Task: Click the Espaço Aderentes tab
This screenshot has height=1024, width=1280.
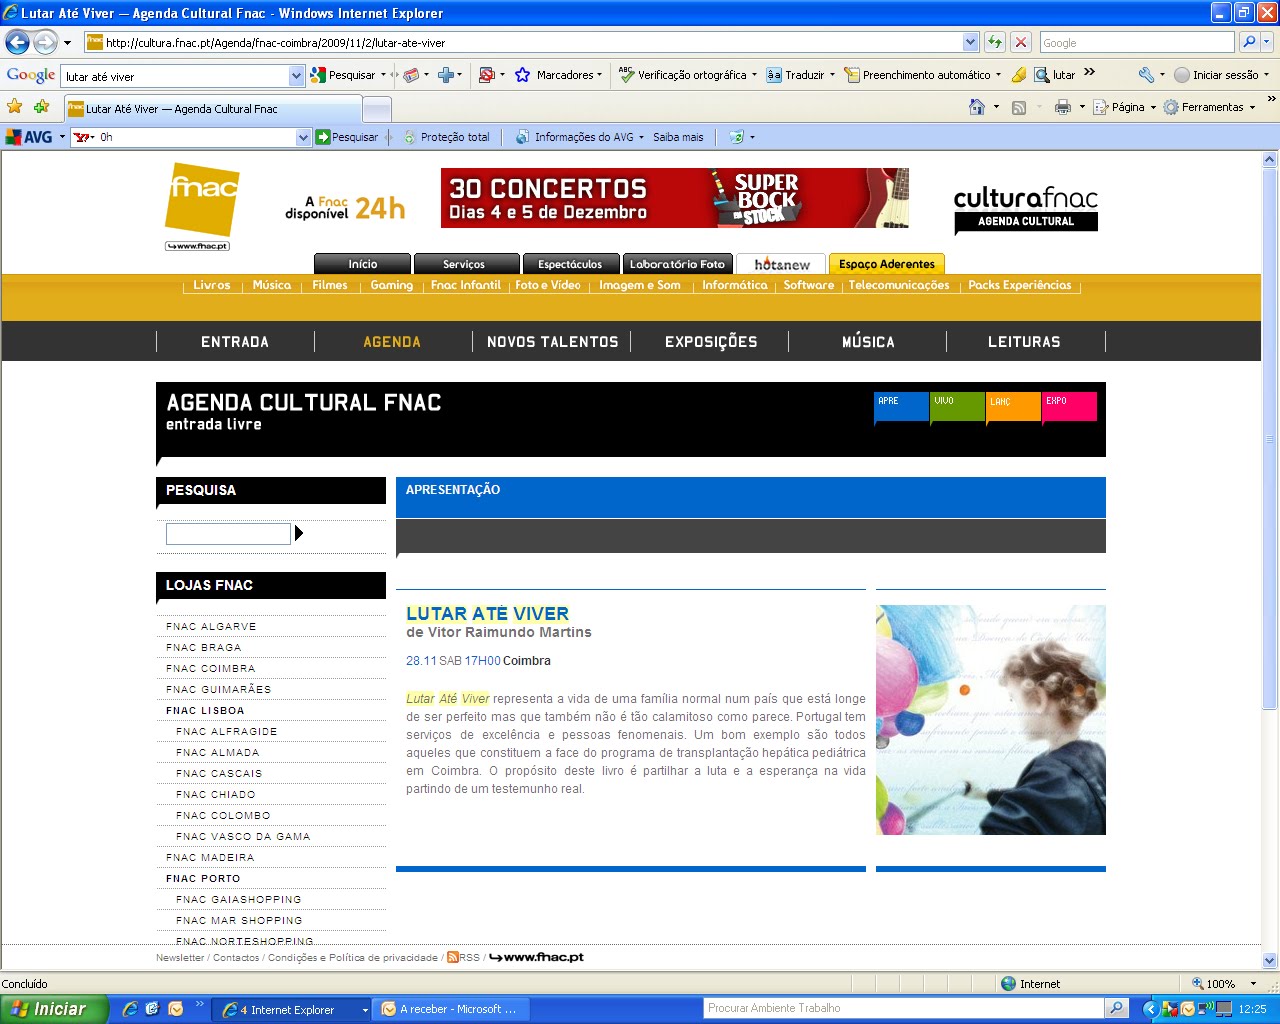Action: point(887,264)
